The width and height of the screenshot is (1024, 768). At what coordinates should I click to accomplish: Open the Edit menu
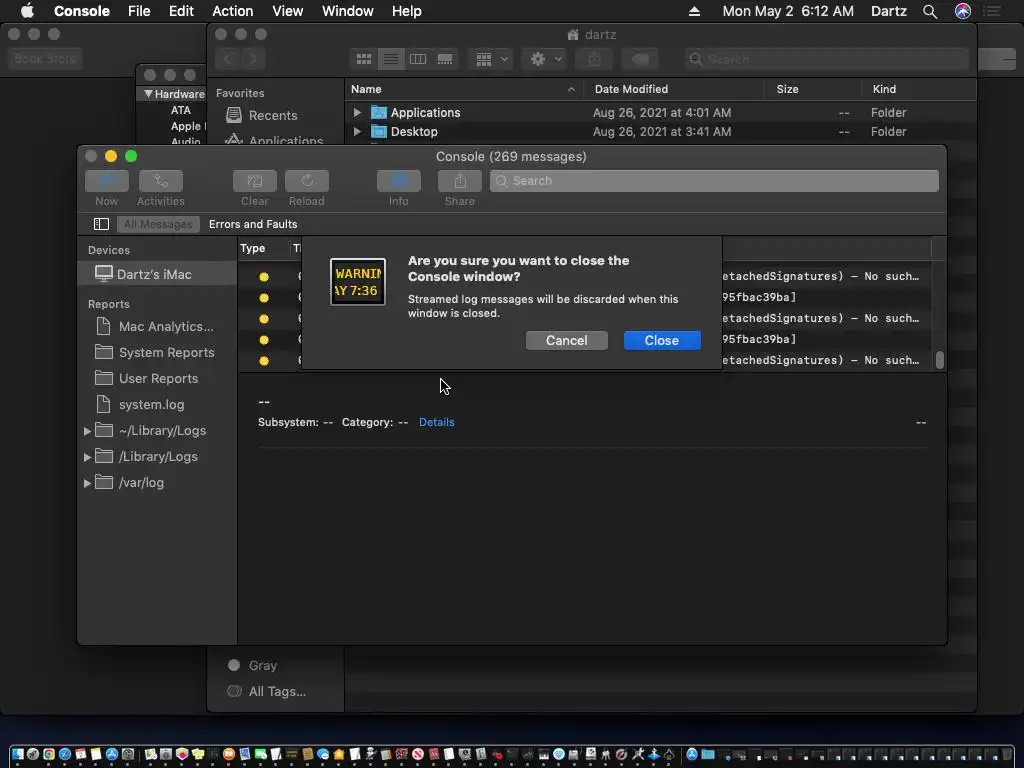pos(181,11)
